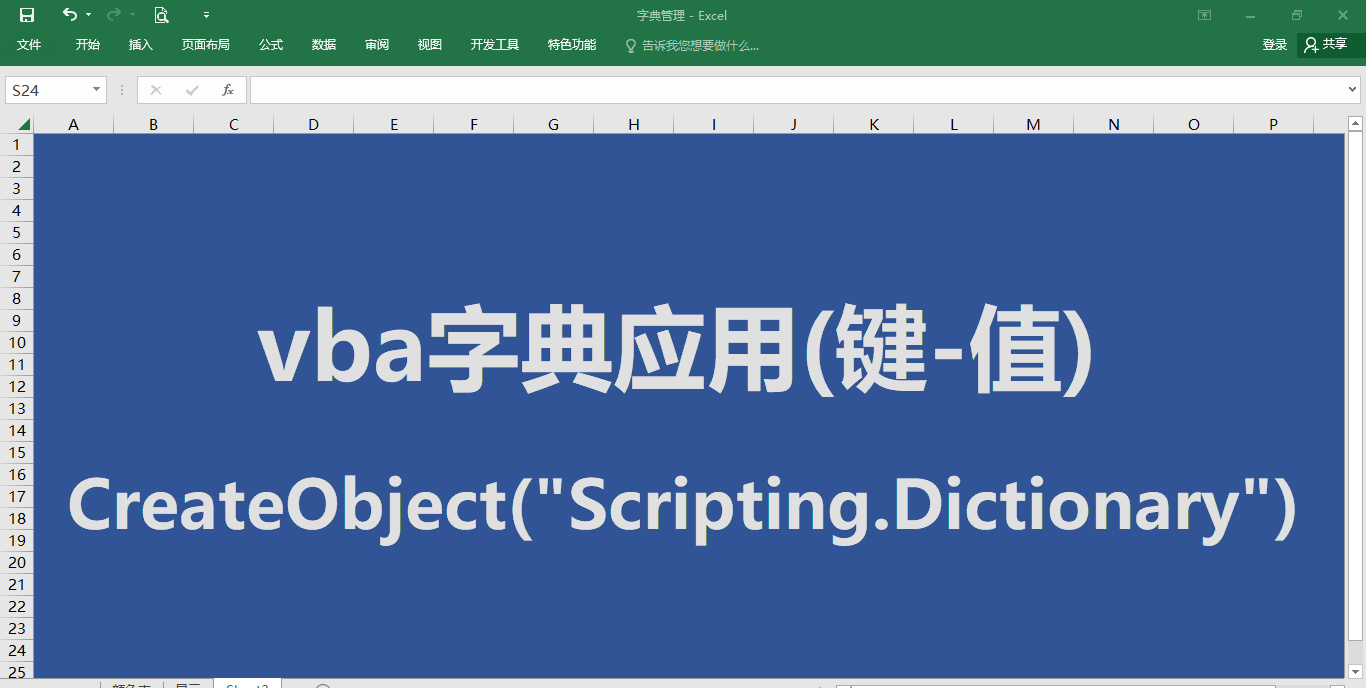Click the insert function fx icon

tap(228, 90)
